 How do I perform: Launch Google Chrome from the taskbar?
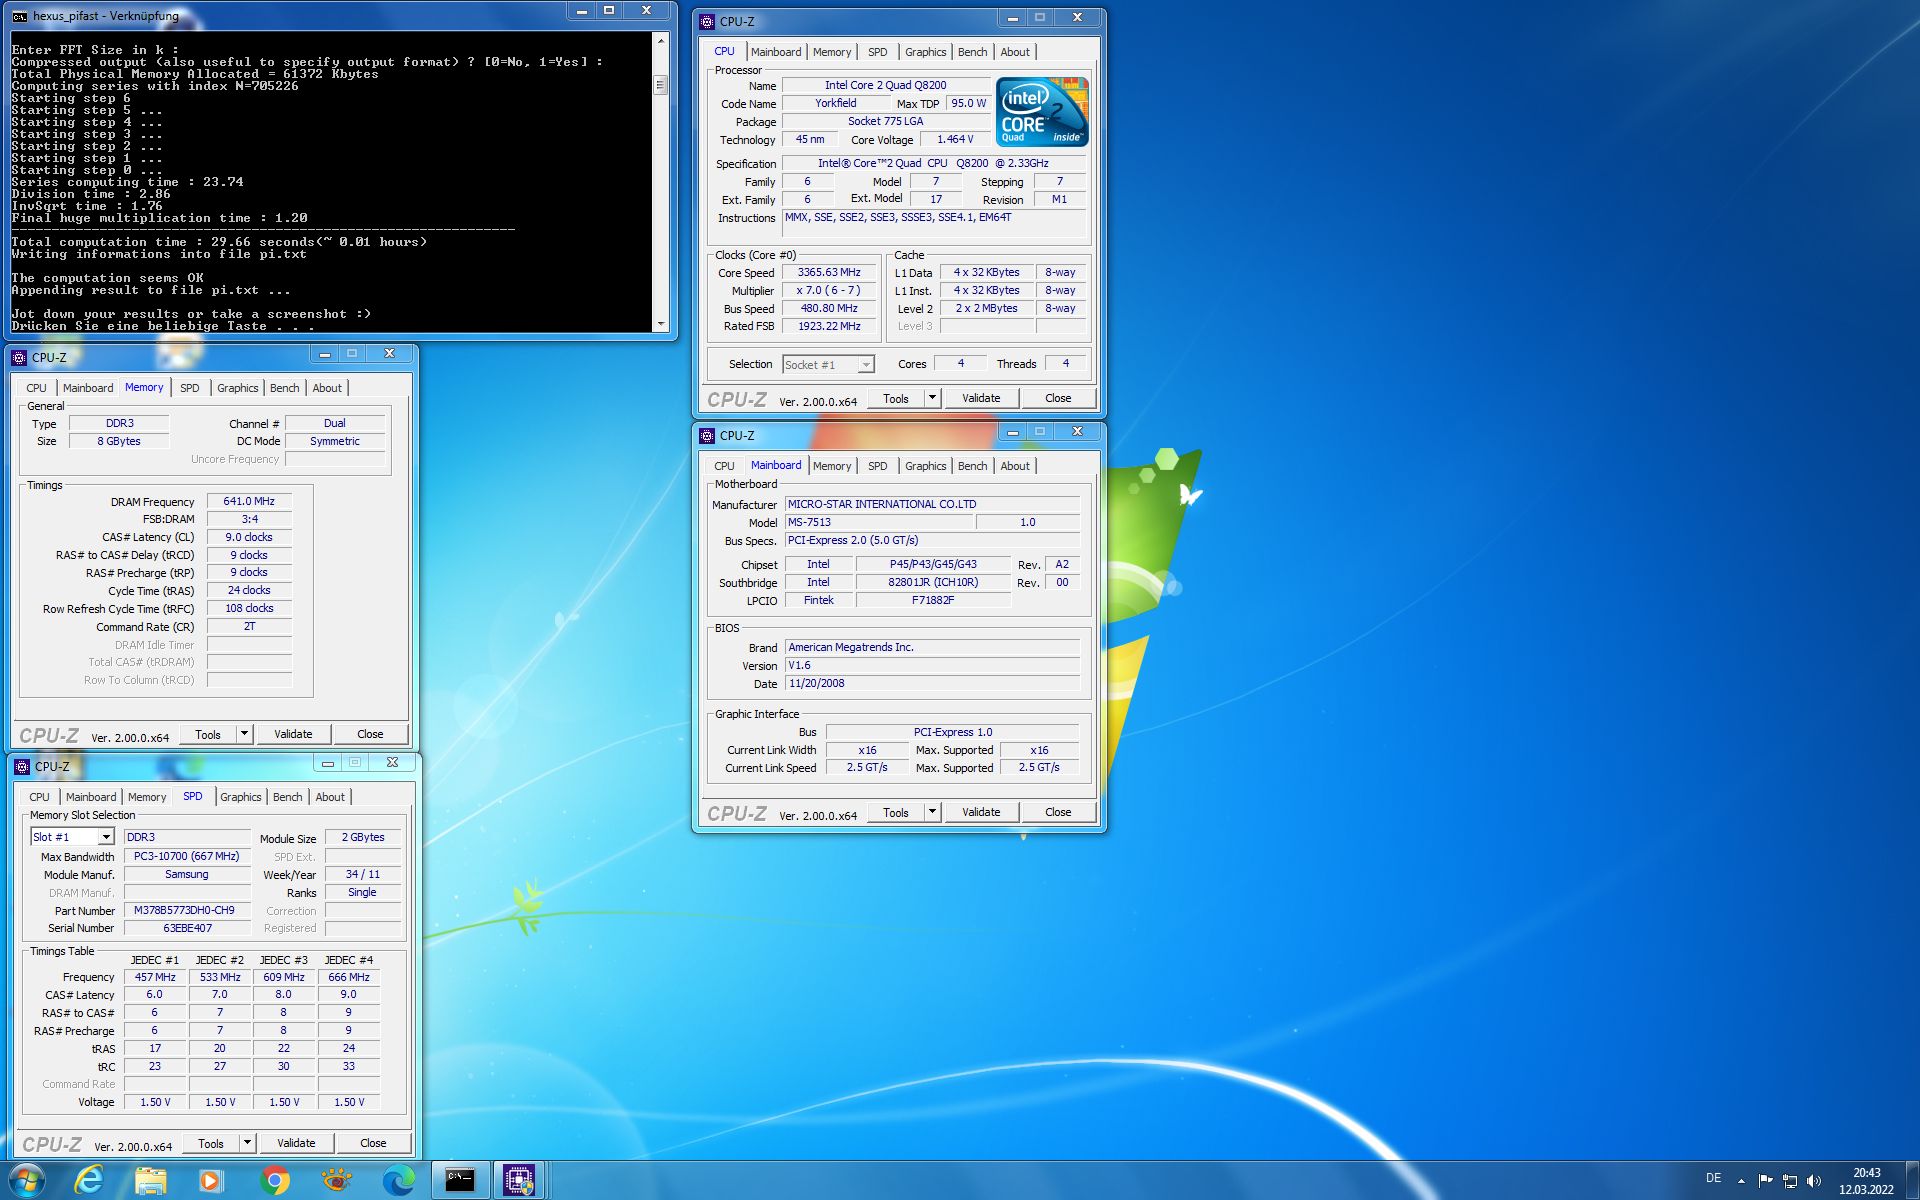coord(274,1180)
